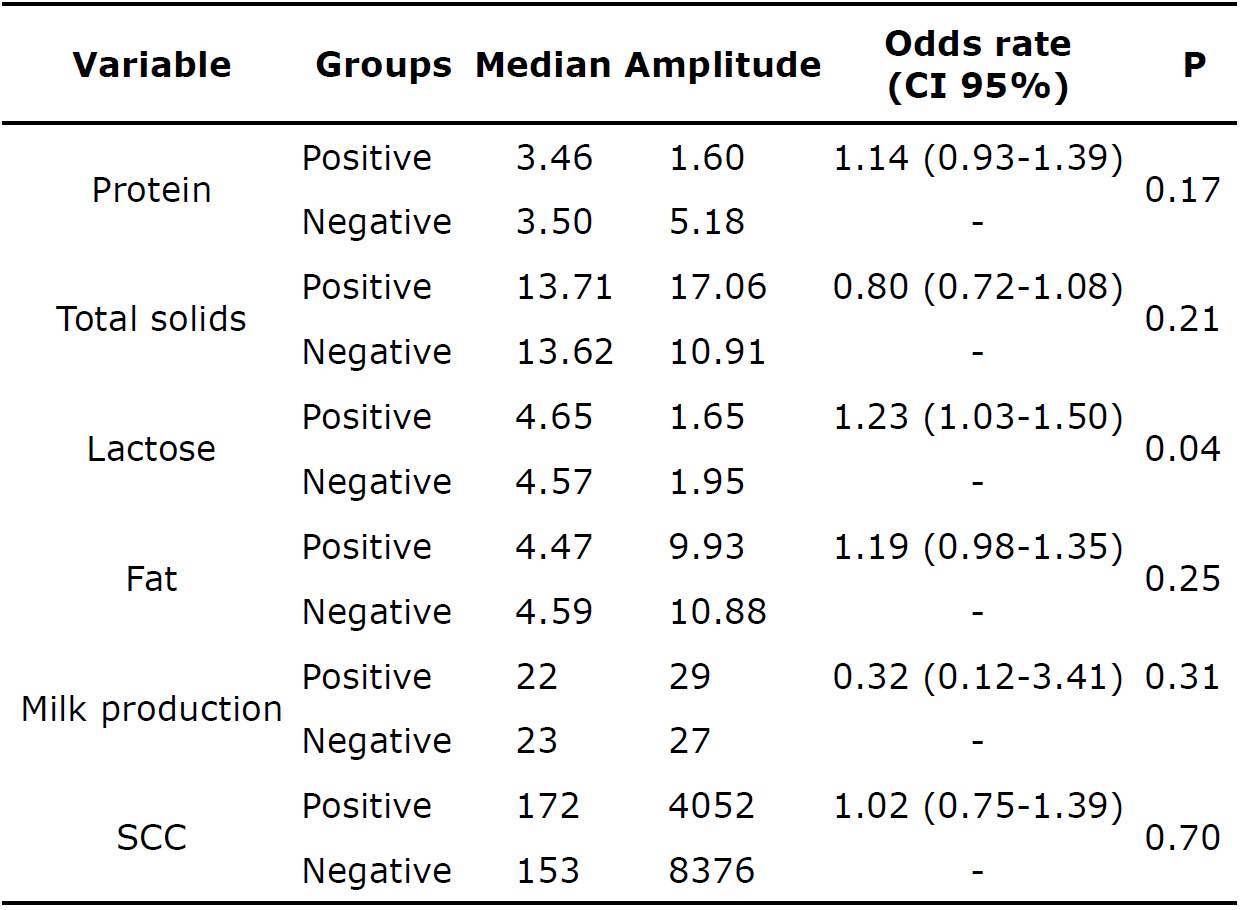Click the Amplitude column header
Image resolution: width=1240 pixels, height=910 pixels.
coord(723,66)
